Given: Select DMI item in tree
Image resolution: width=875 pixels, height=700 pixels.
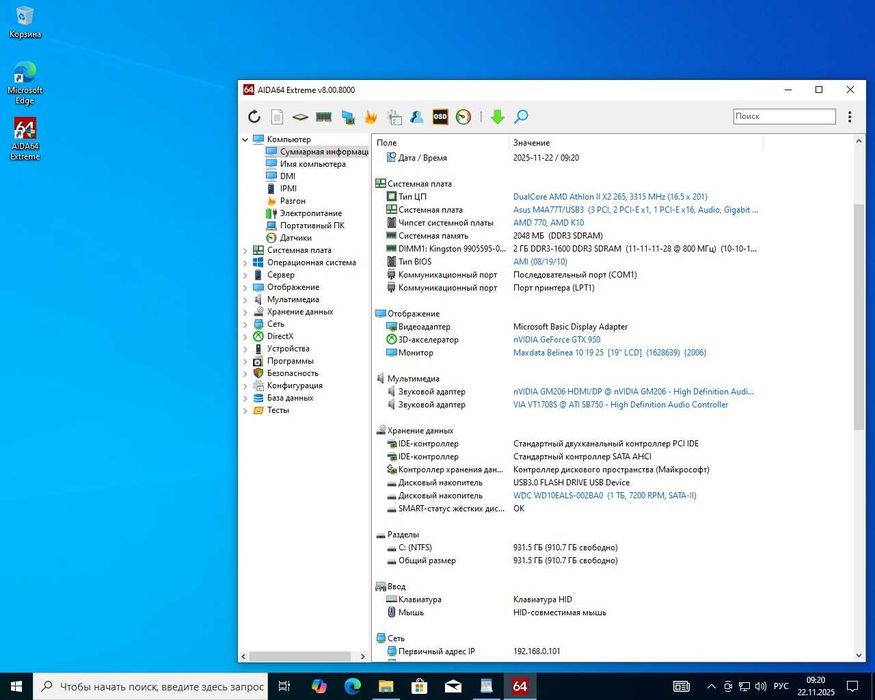Looking at the screenshot, I should [x=281, y=176].
